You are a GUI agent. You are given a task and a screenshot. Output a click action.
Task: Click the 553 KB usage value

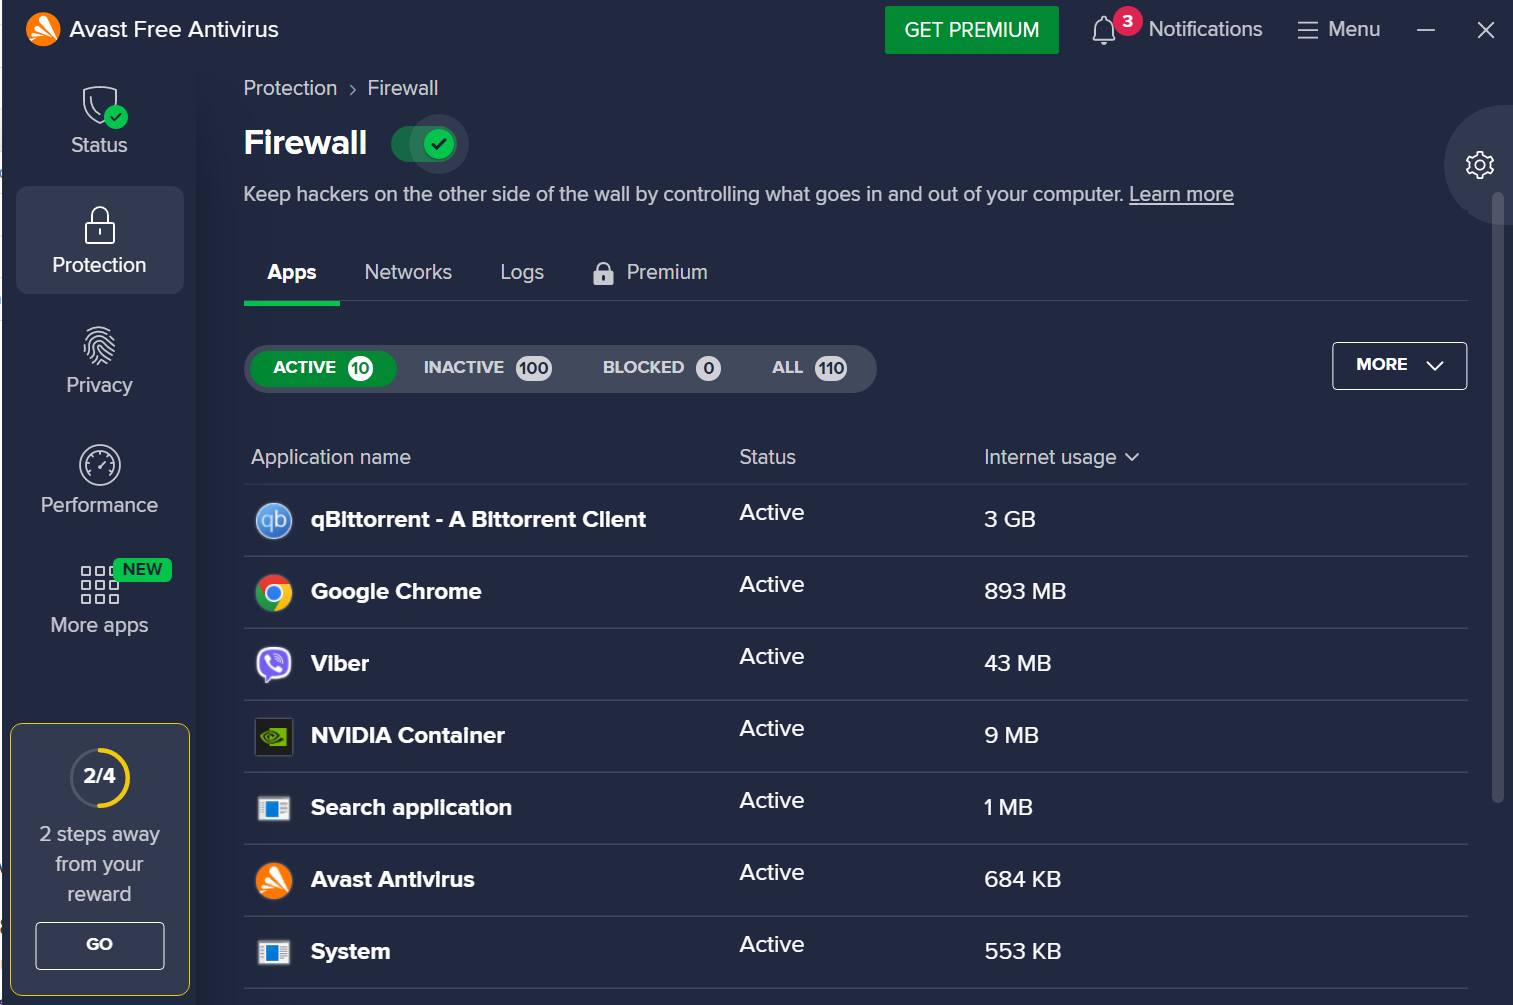point(1022,952)
